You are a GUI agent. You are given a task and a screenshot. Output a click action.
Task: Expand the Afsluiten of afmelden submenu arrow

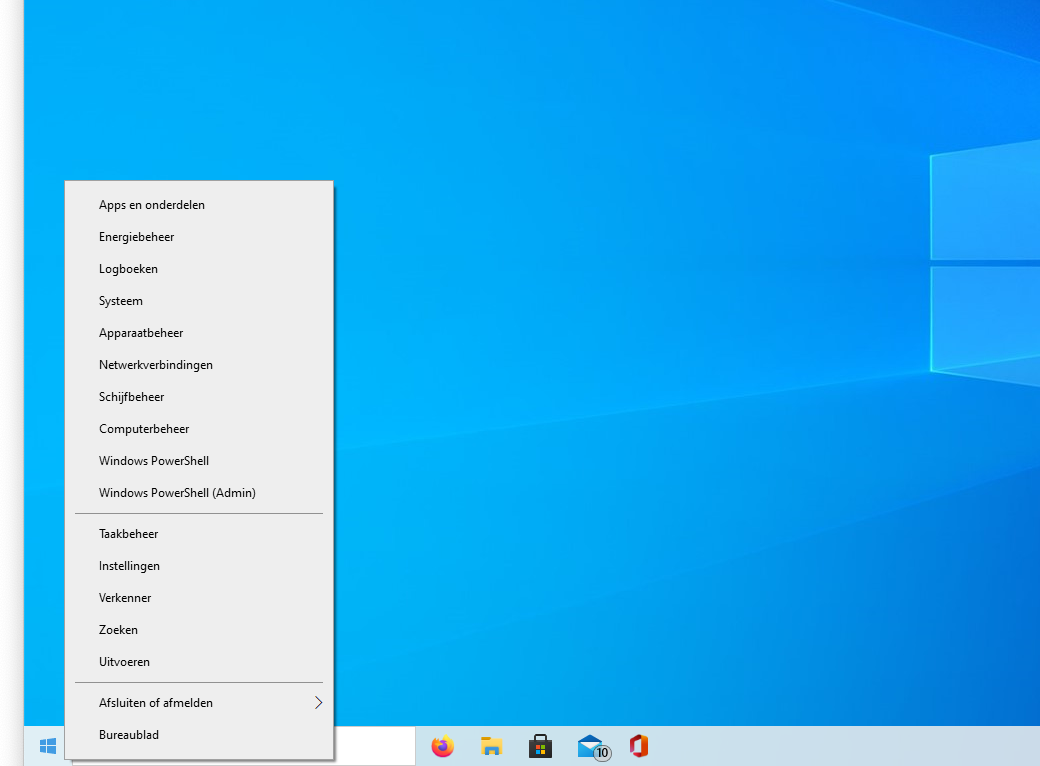(318, 703)
